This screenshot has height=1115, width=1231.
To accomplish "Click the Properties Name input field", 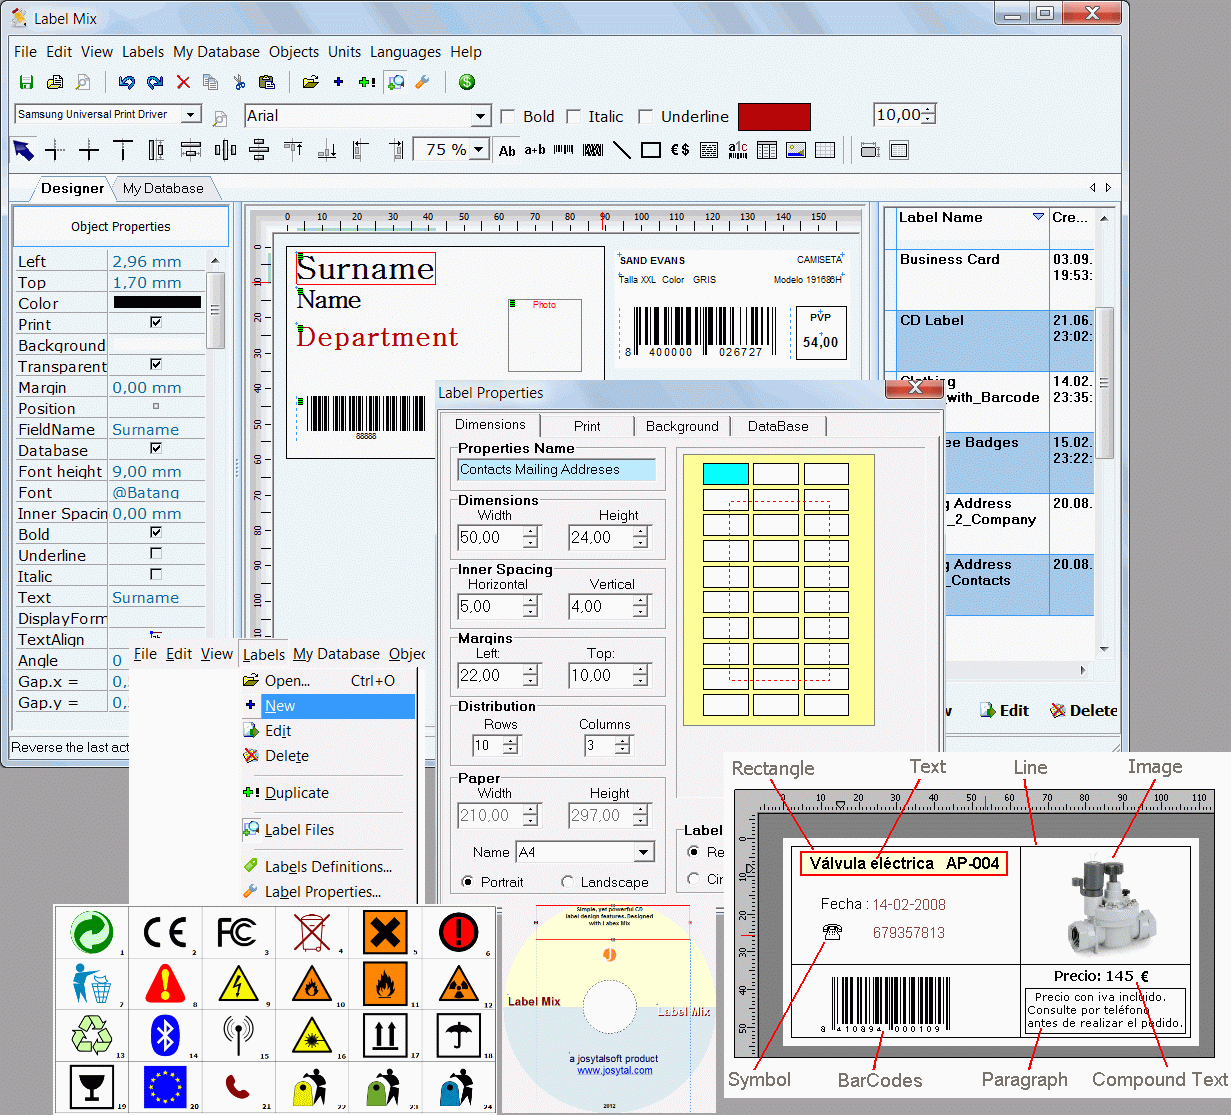I will coord(557,470).
